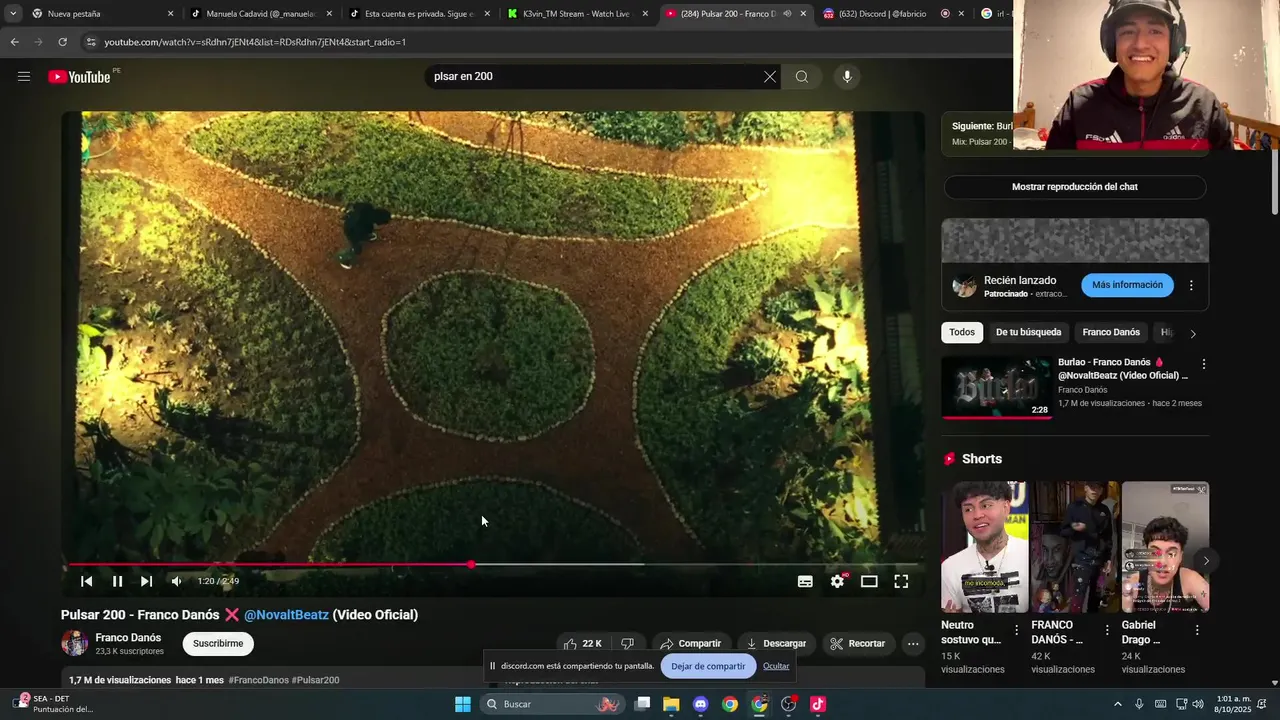Screen dimensions: 1280x720
Task: Go back to the previous page
Action: [x=14, y=42]
